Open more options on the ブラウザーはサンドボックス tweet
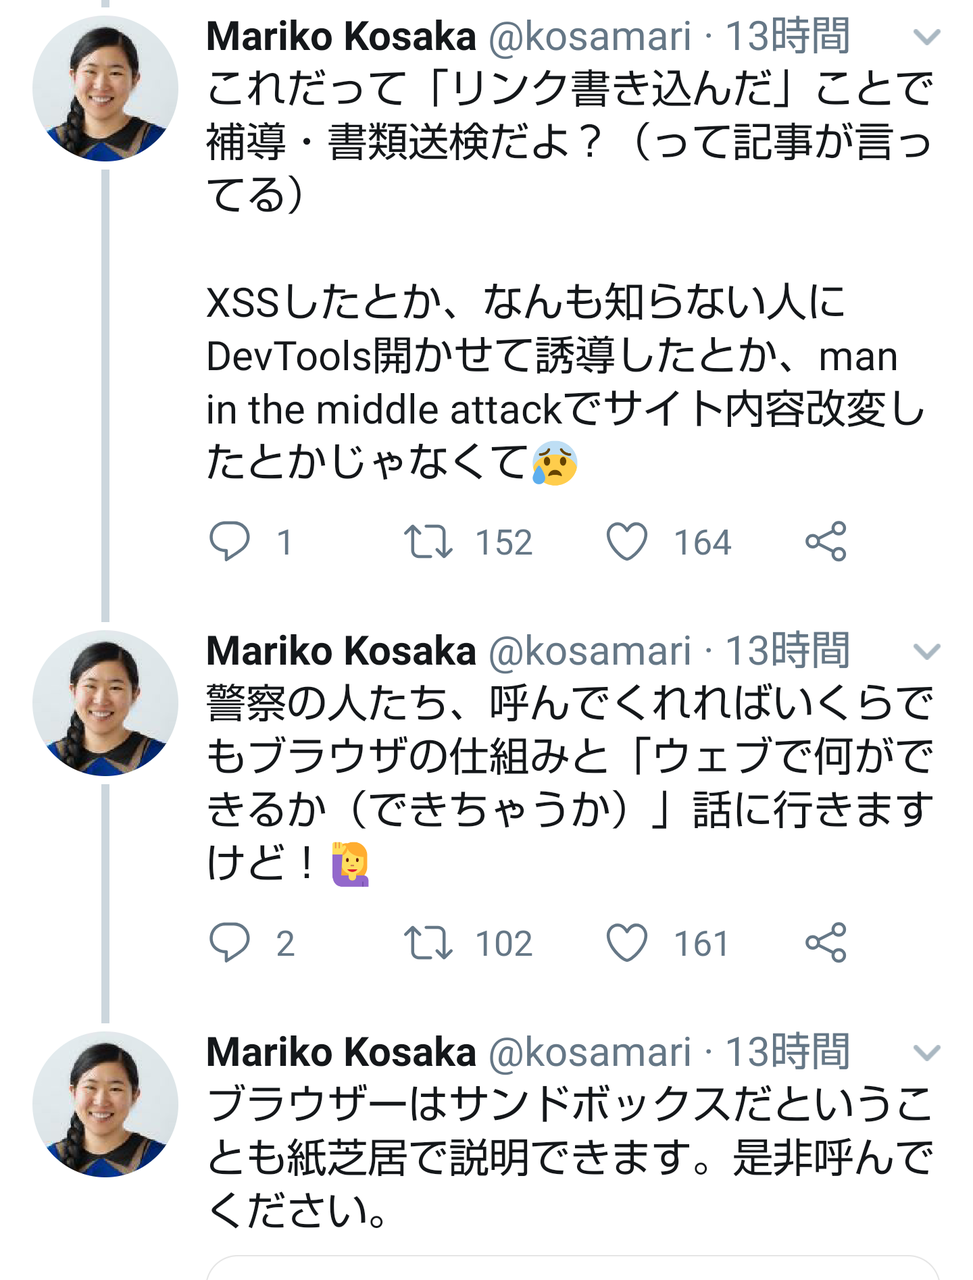This screenshot has height=1280, width=973. pos(927,1053)
